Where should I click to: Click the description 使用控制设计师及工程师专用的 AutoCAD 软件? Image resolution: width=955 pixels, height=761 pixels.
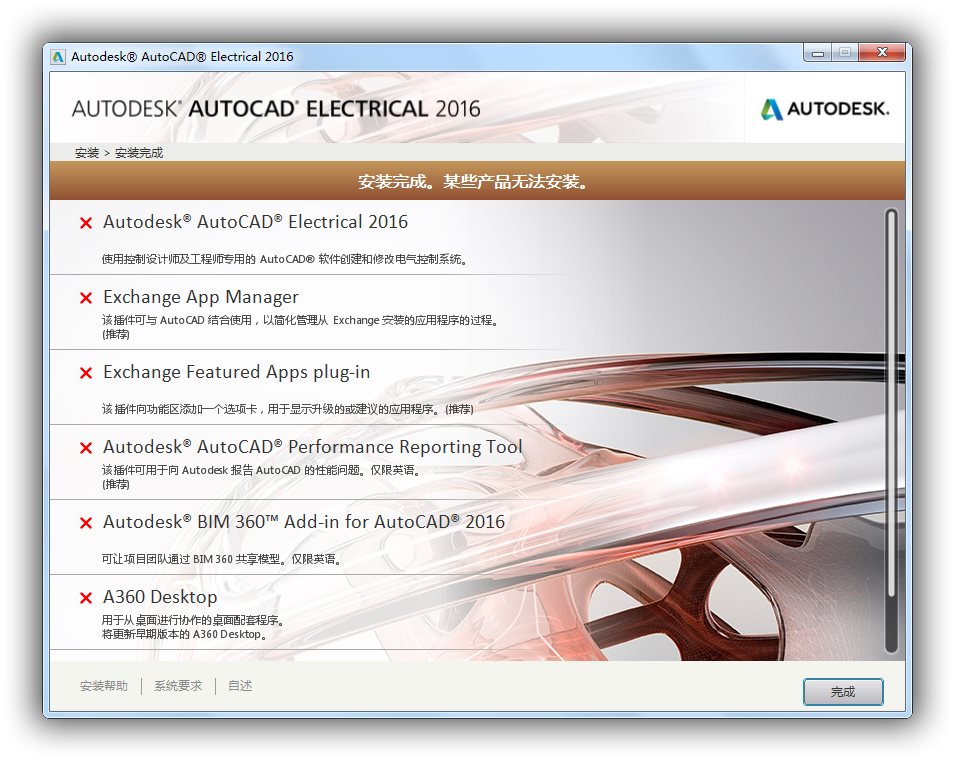click(x=284, y=259)
